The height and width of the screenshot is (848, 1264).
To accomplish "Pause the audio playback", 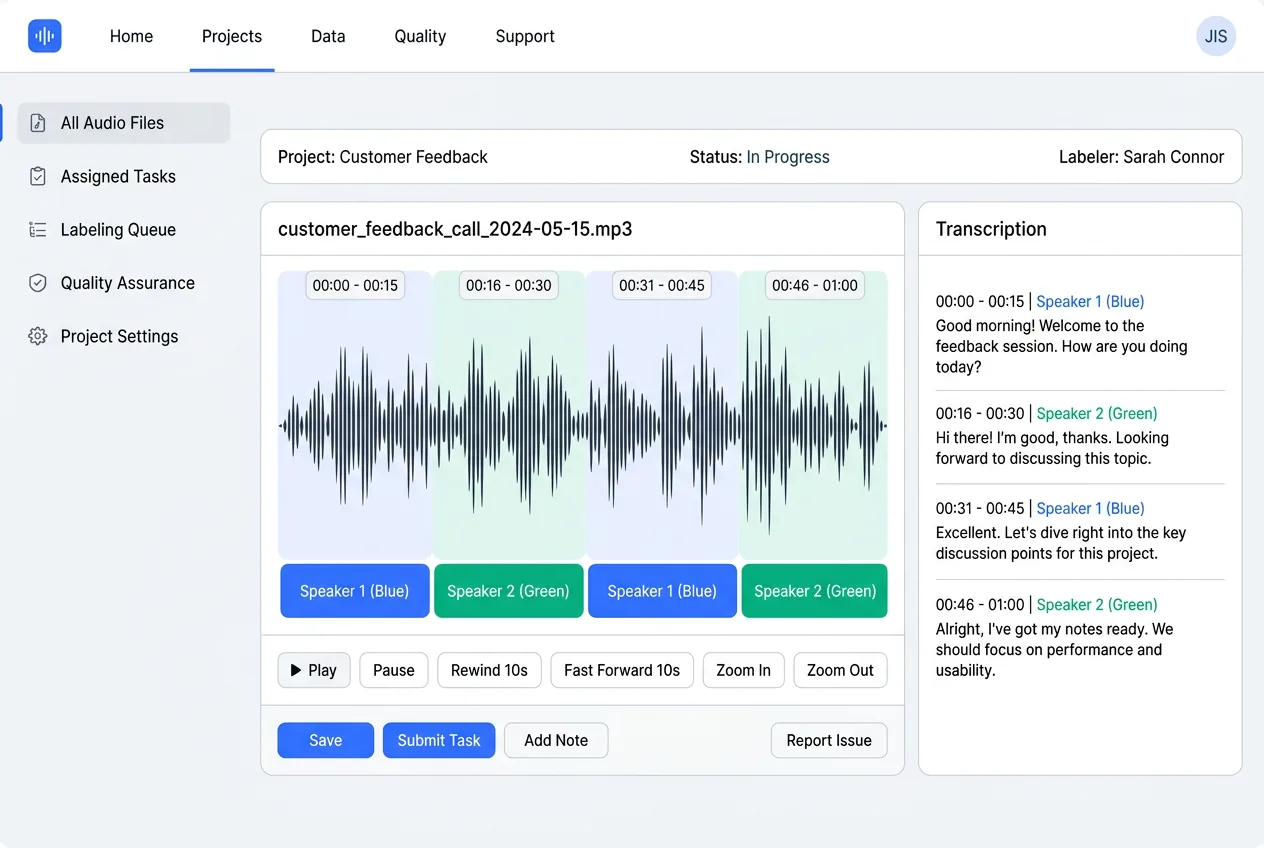I will [x=393, y=670].
